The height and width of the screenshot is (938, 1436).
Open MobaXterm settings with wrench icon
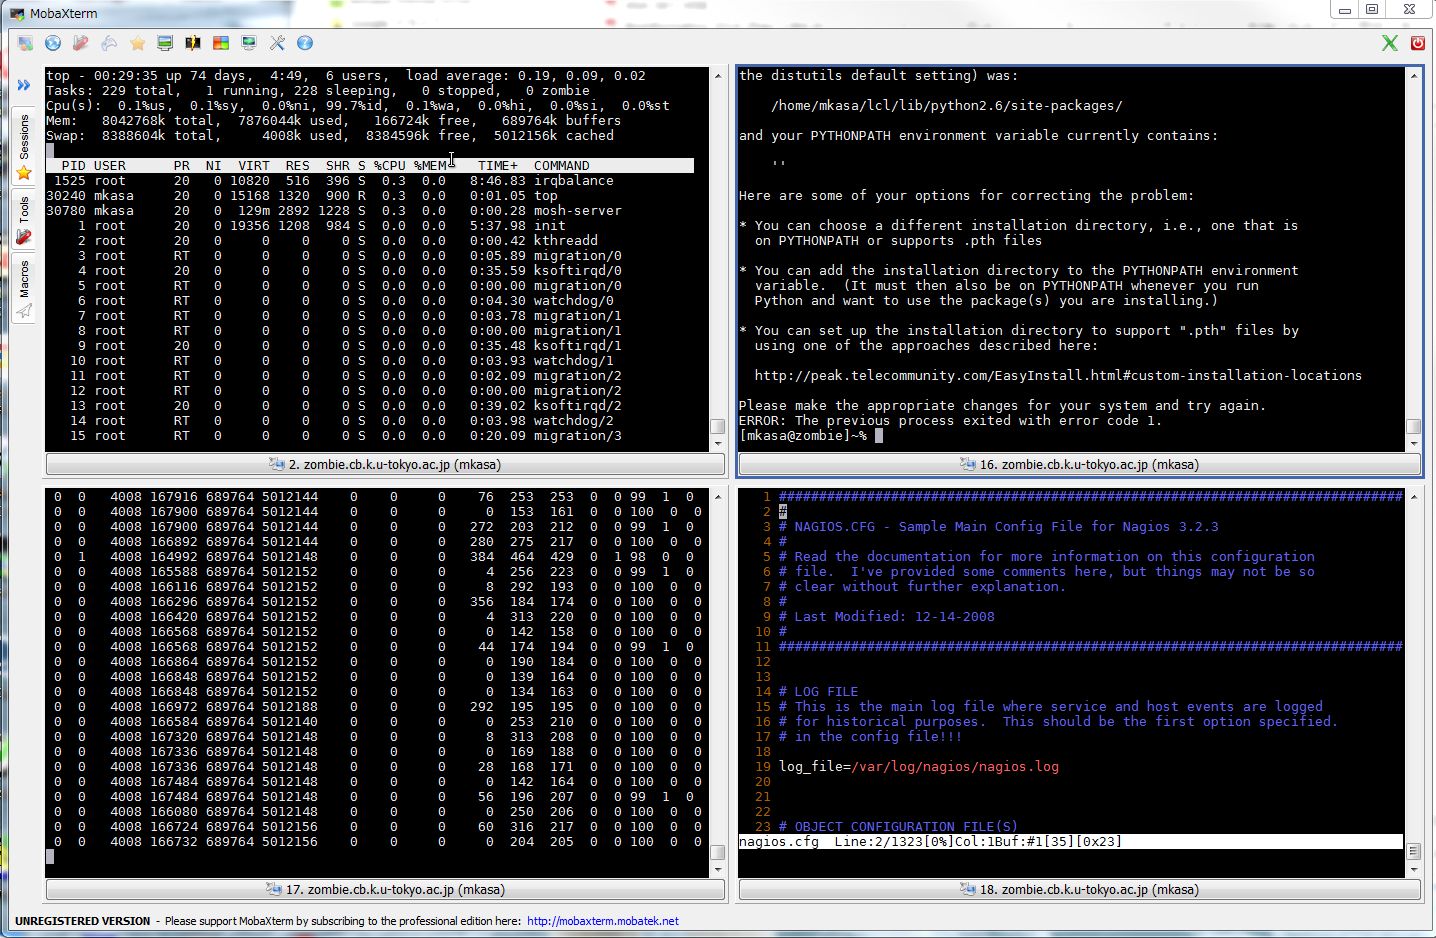(x=276, y=43)
